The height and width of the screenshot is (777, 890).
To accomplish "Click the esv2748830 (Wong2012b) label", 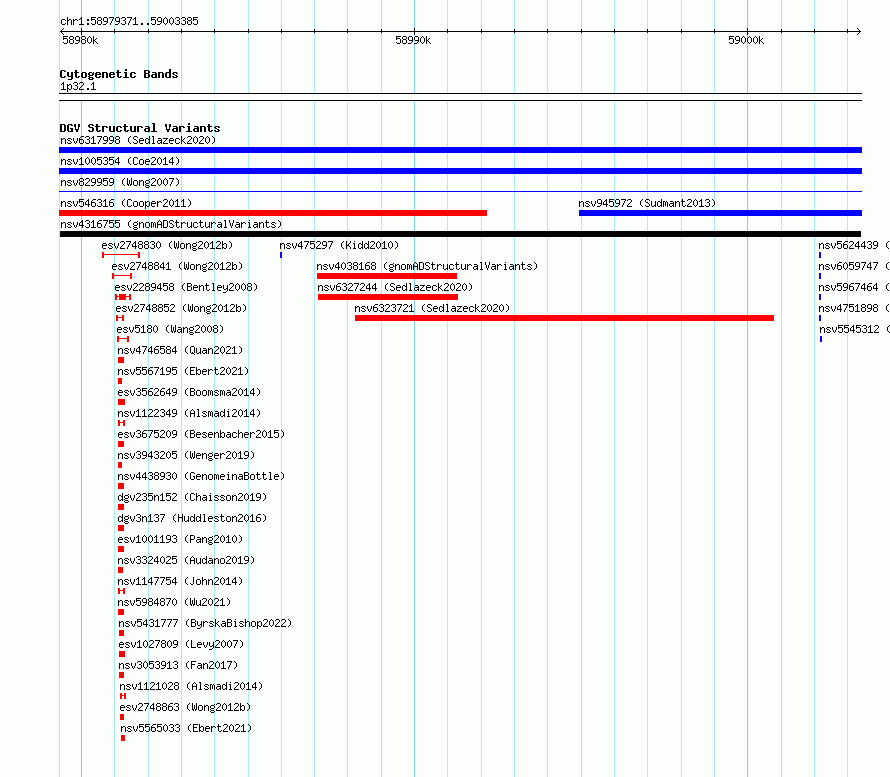I will coord(167,245).
